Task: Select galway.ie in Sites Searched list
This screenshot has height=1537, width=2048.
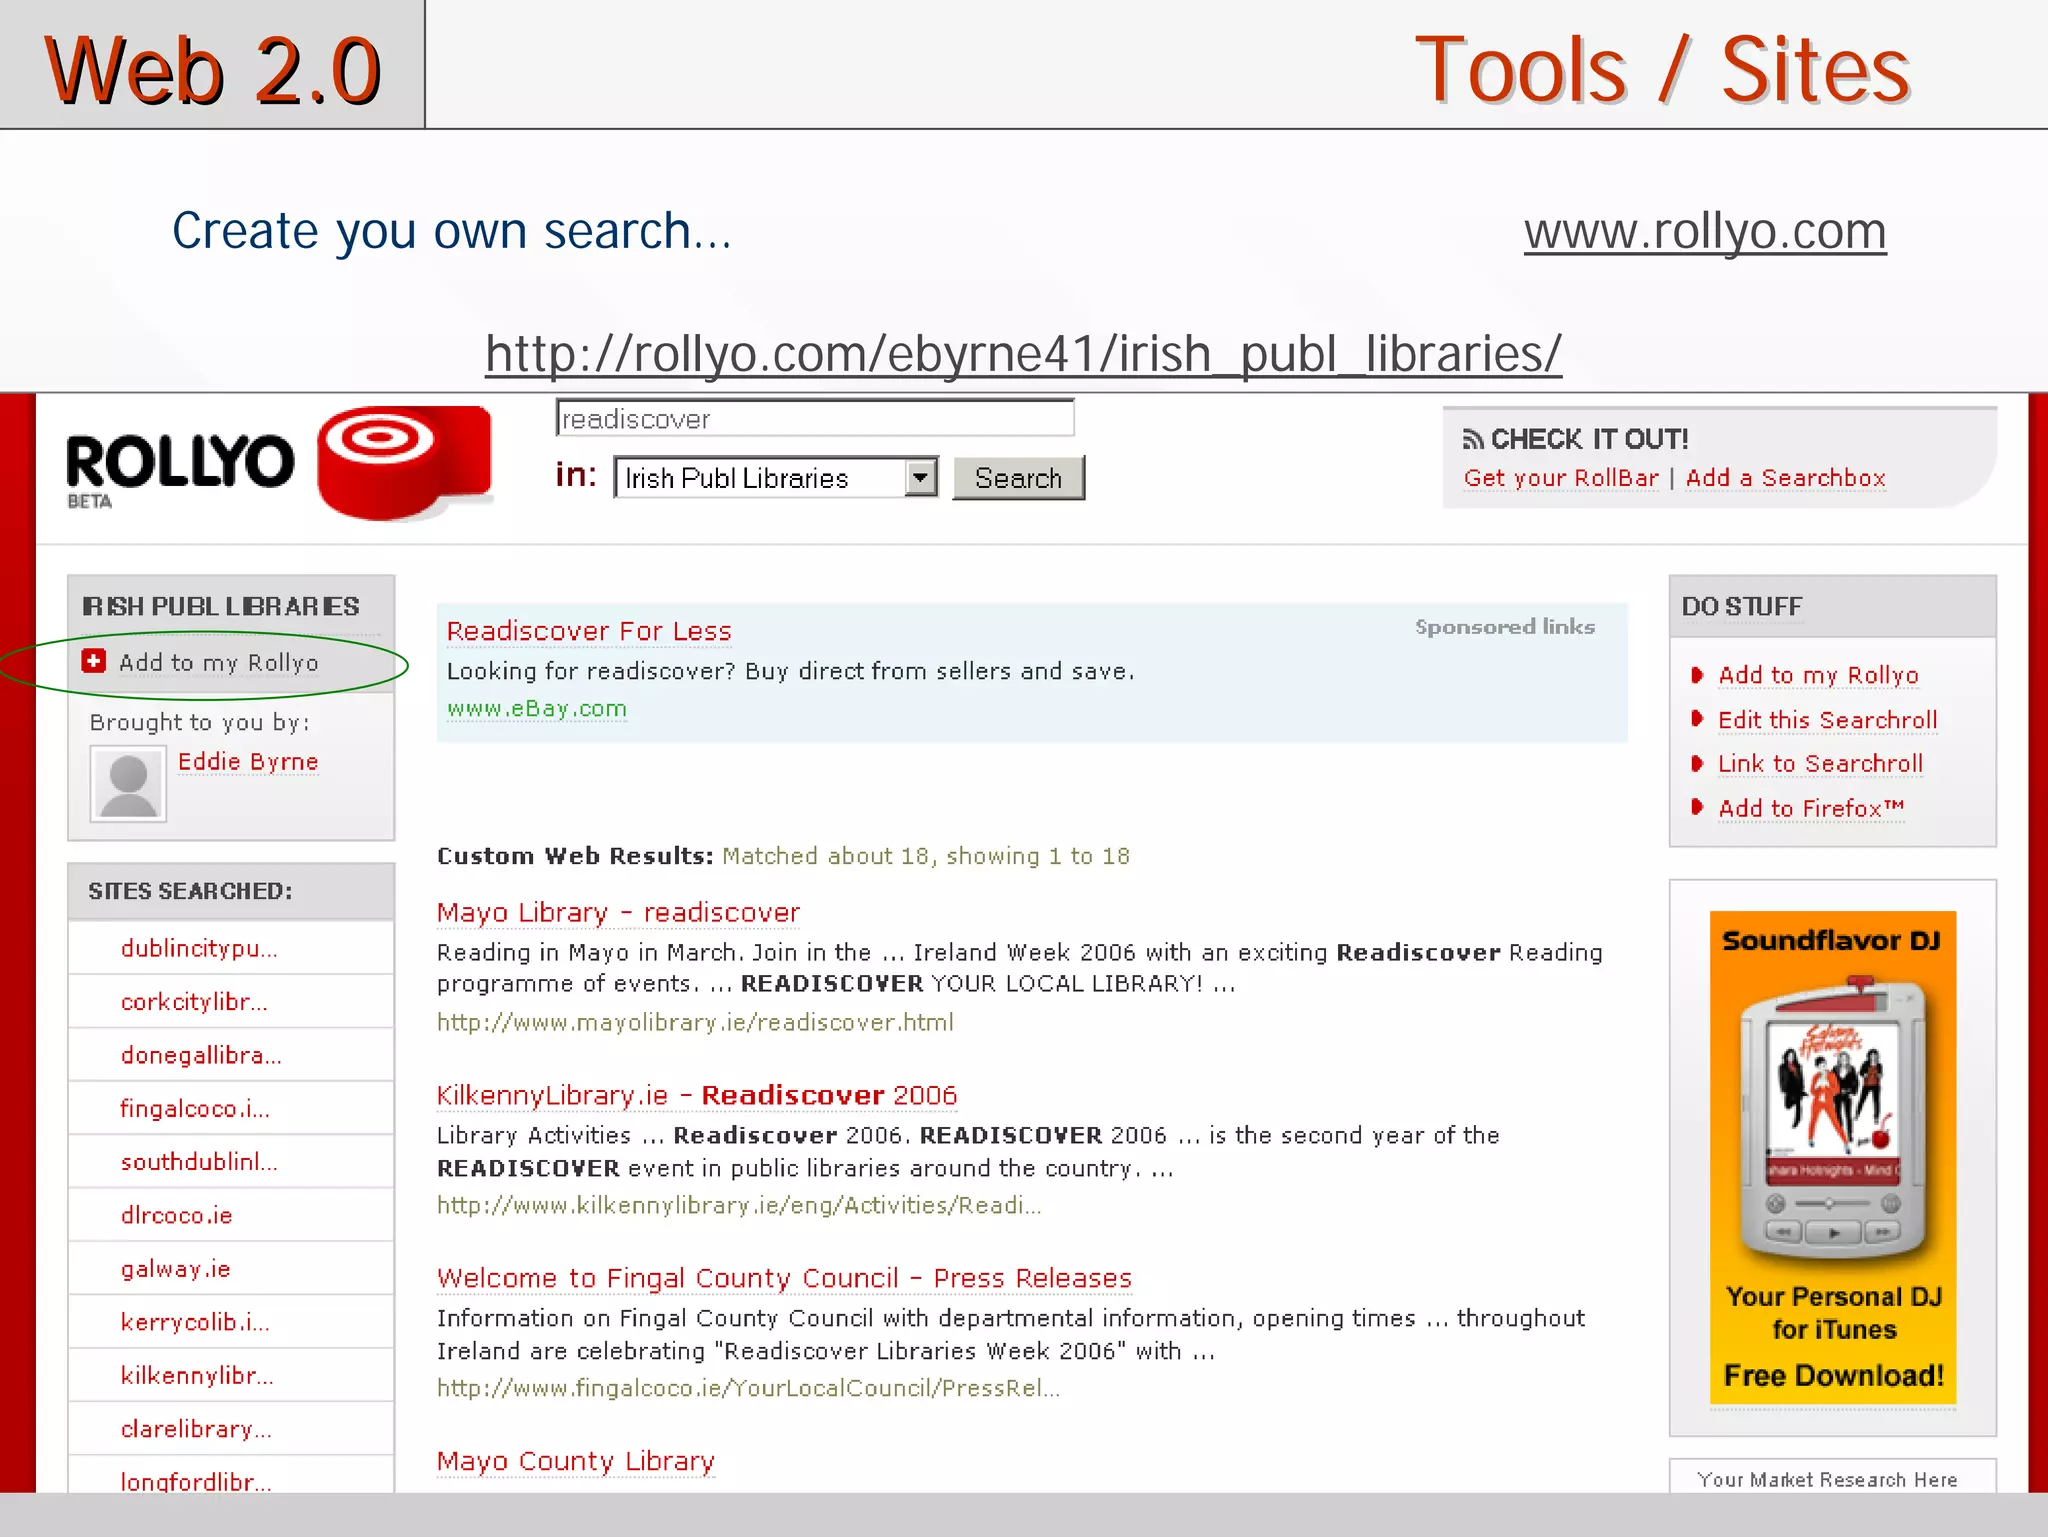Action: (176, 1269)
